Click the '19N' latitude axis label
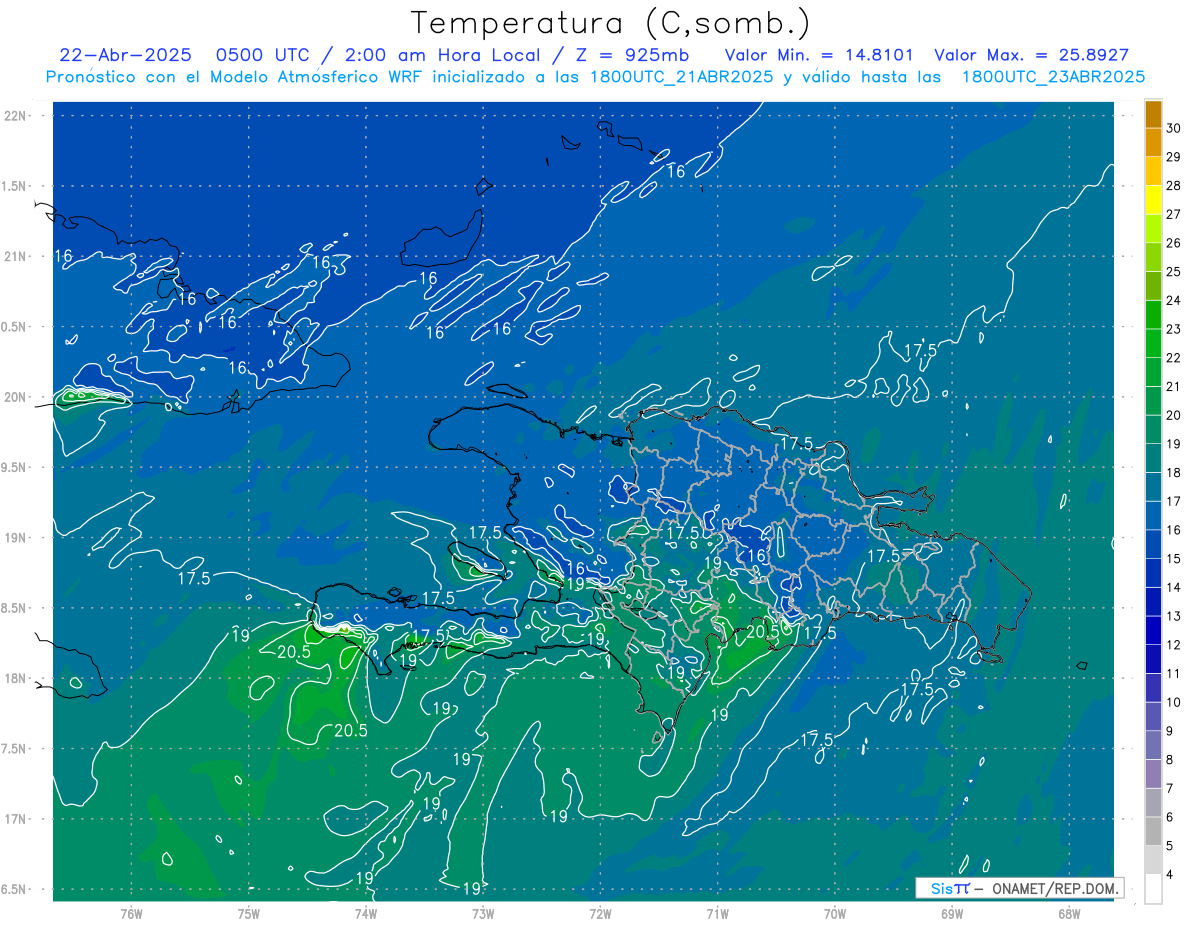Image resolution: width=1200 pixels, height=927 pixels. point(15,537)
